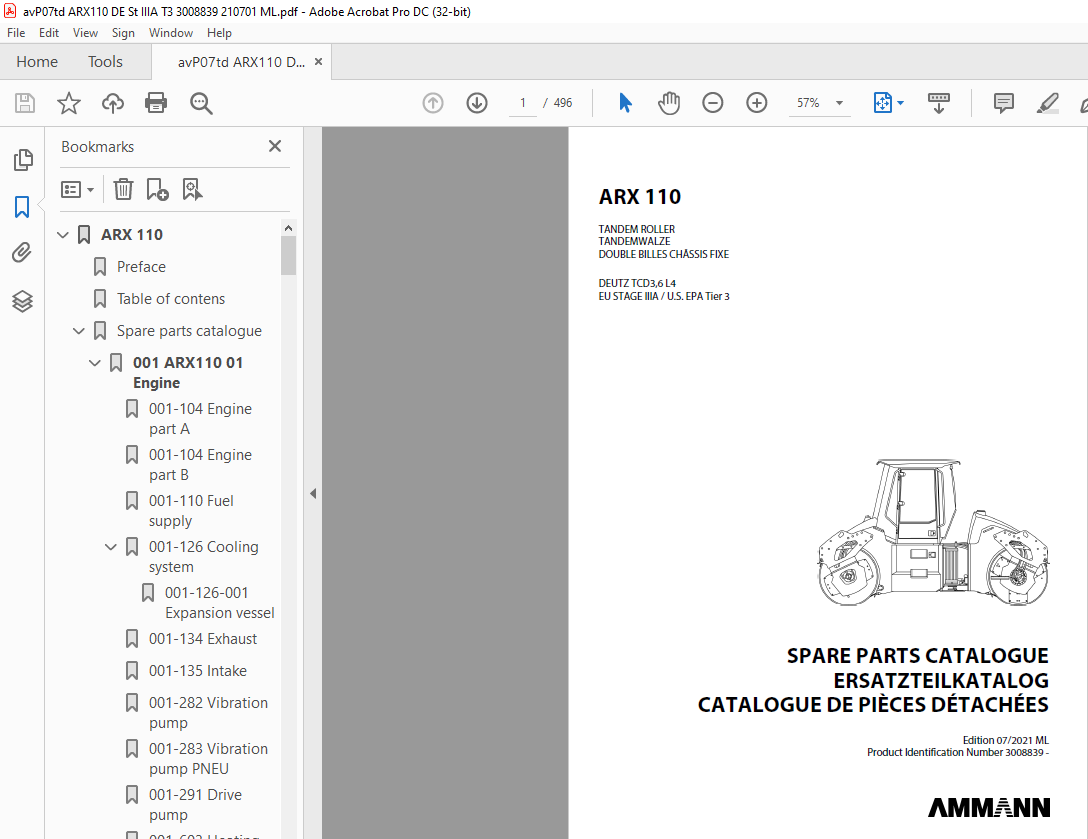Open 001-291 Drive pump bookmark
This screenshot has height=839, width=1088.
pyautogui.click(x=195, y=805)
